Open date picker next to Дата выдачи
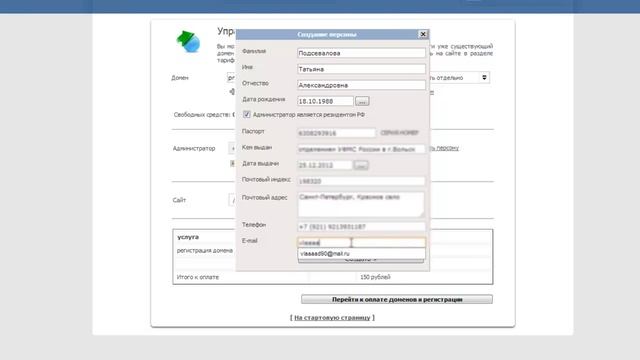Image resolution: width=640 pixels, height=360 pixels. pyautogui.click(x=361, y=165)
